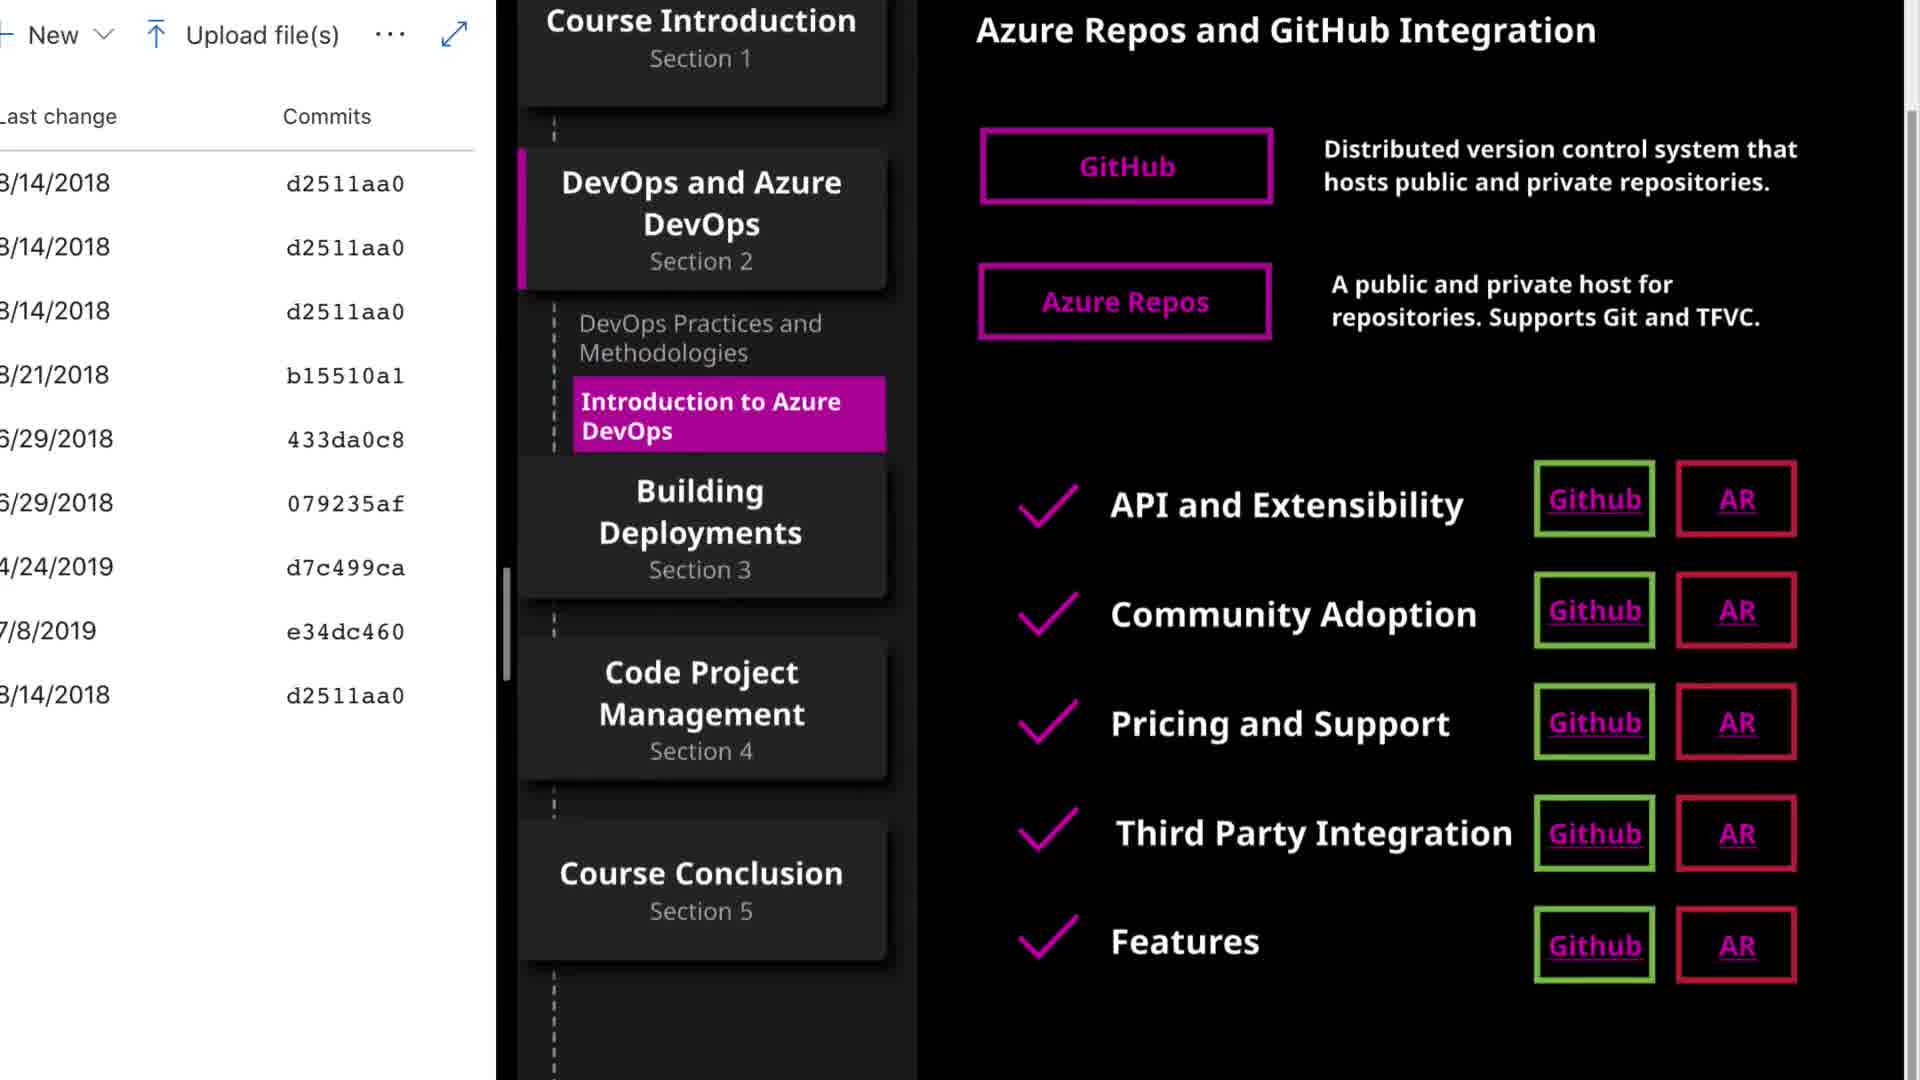Expand Building Deployments Section 3
Screen dimensions: 1920x1080
(700, 528)
